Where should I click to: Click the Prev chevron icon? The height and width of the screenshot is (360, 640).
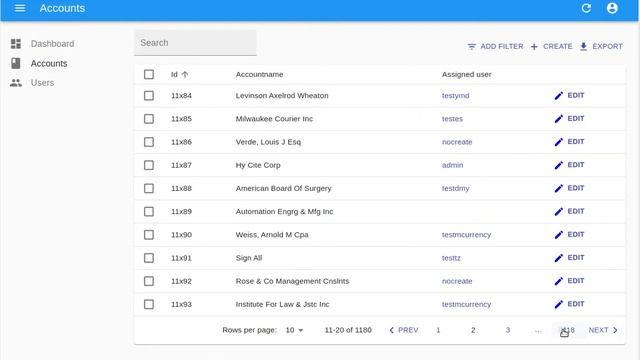[x=391, y=330]
